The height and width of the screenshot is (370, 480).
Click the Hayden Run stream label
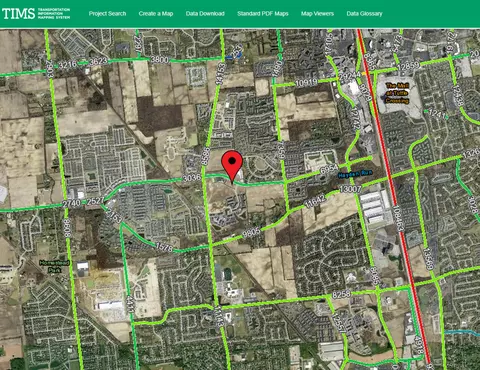(355, 174)
